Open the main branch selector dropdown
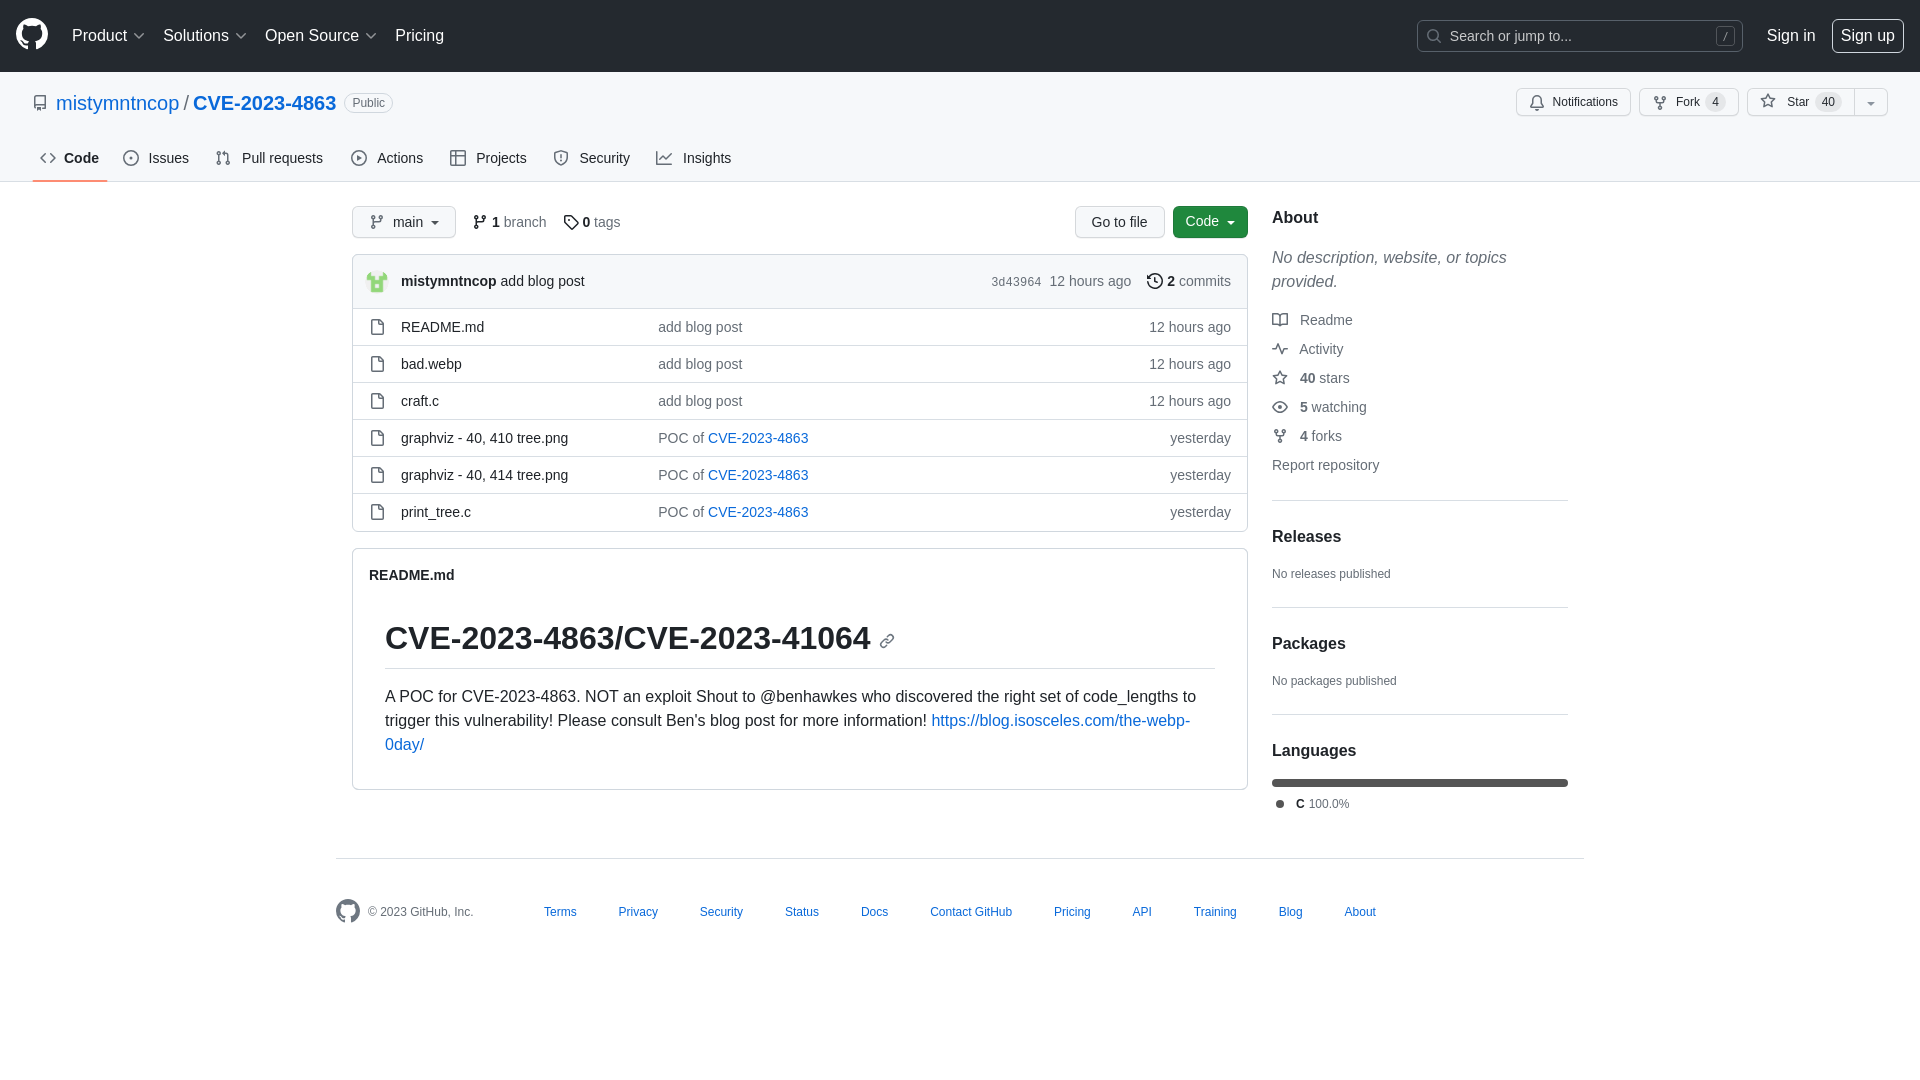Screen dimensions: 1920x1080 [404, 222]
